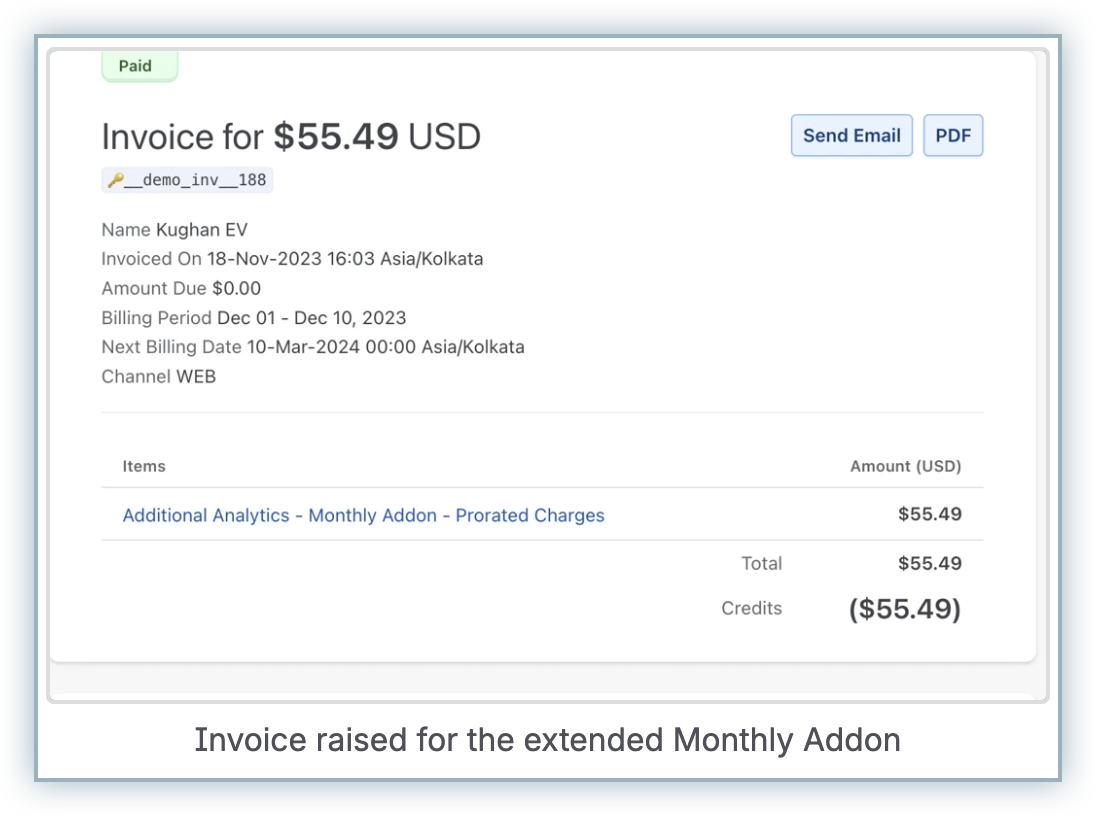Click the Credits amount ($55.49)
1096x816 pixels.
[x=904, y=609]
